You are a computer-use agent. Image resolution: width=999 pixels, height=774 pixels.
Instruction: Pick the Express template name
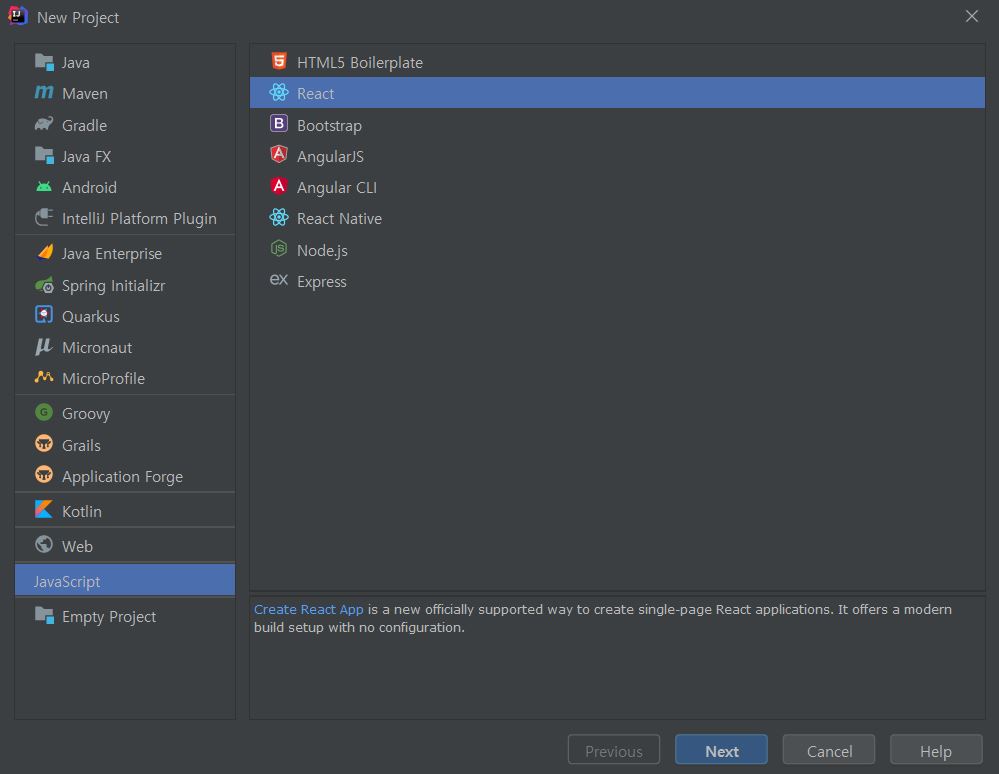(x=322, y=282)
